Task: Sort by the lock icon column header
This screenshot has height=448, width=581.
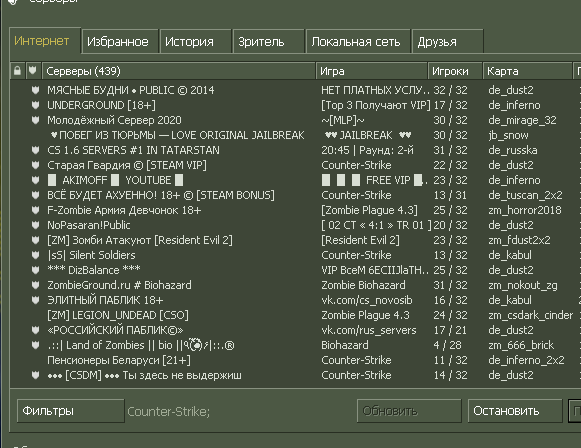Action: tap(17, 71)
